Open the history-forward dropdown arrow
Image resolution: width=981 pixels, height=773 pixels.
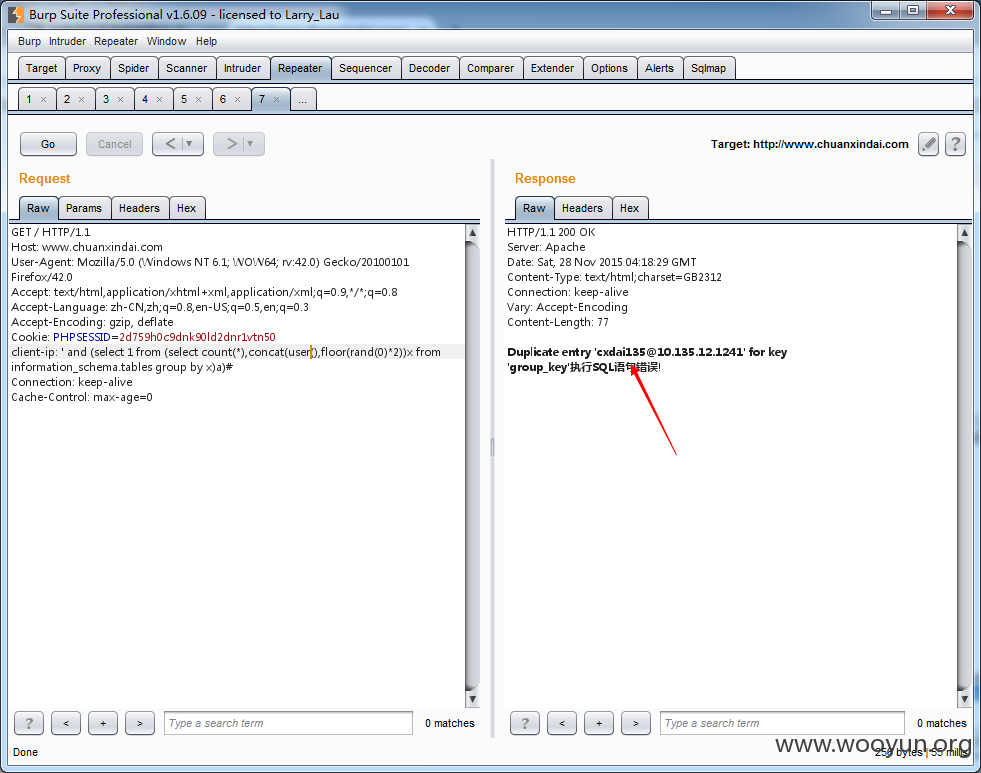coord(251,144)
